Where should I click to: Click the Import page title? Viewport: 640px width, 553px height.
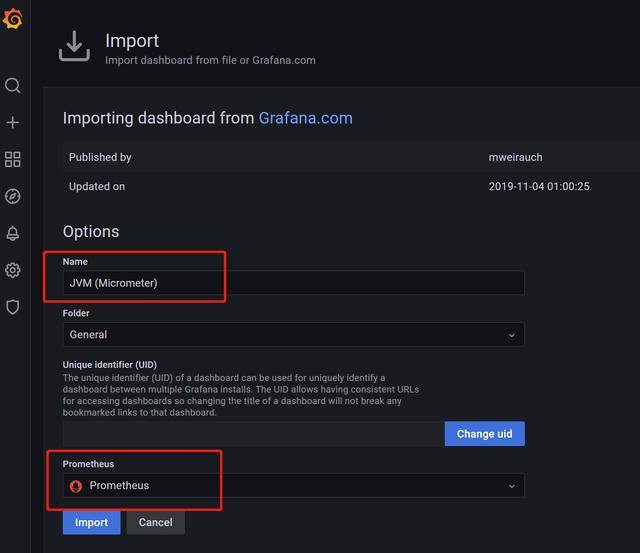tap(132, 41)
